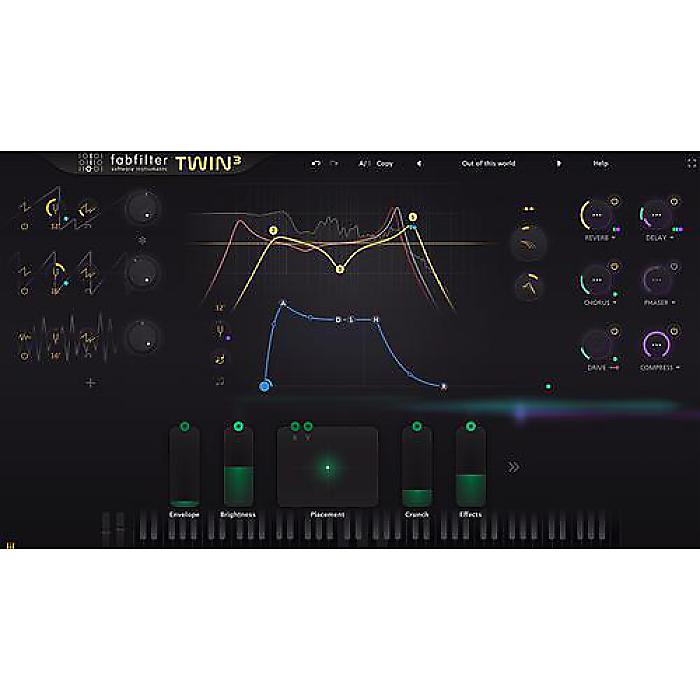700x700 pixels.
Task: Click the noise oscillator level knob
Action: 142,337
